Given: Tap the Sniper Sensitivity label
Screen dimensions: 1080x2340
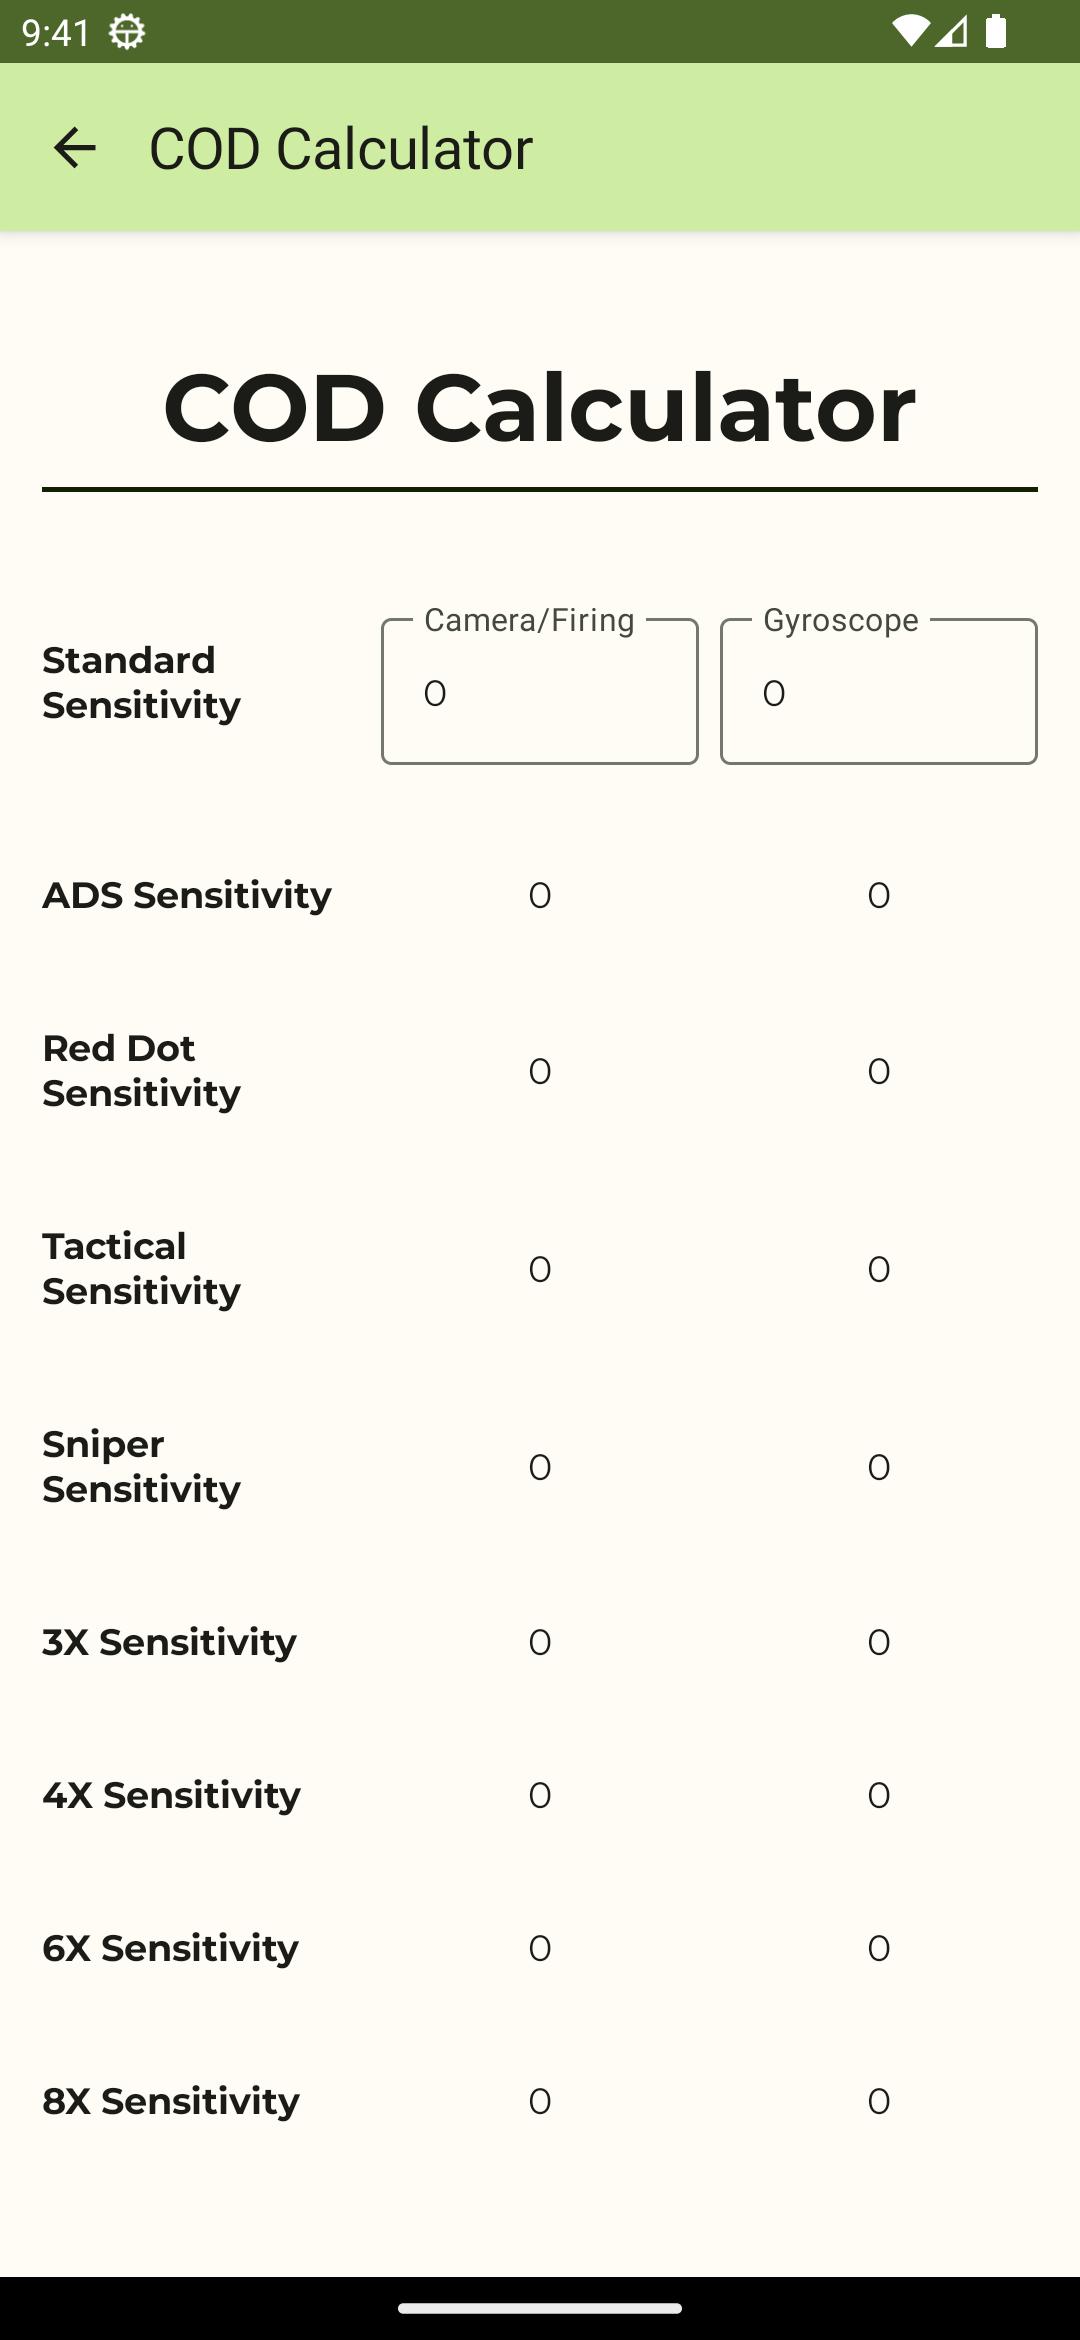Looking at the screenshot, I should pos(141,1466).
